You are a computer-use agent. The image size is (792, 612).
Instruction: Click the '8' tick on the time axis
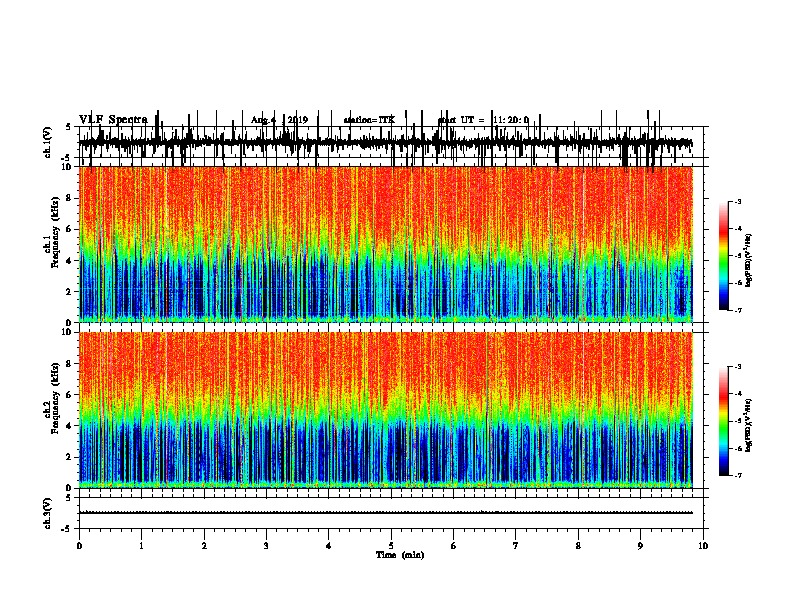point(578,546)
